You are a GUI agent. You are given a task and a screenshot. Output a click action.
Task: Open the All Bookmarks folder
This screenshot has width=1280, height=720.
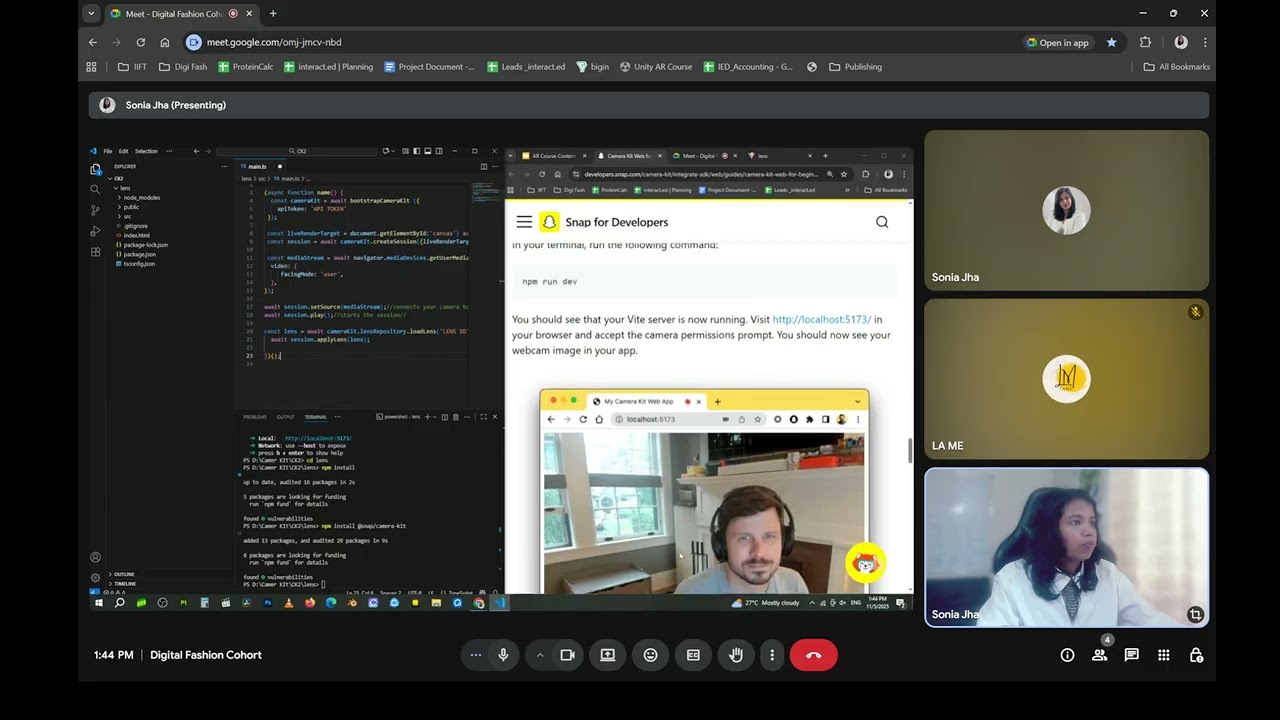(x=1177, y=67)
